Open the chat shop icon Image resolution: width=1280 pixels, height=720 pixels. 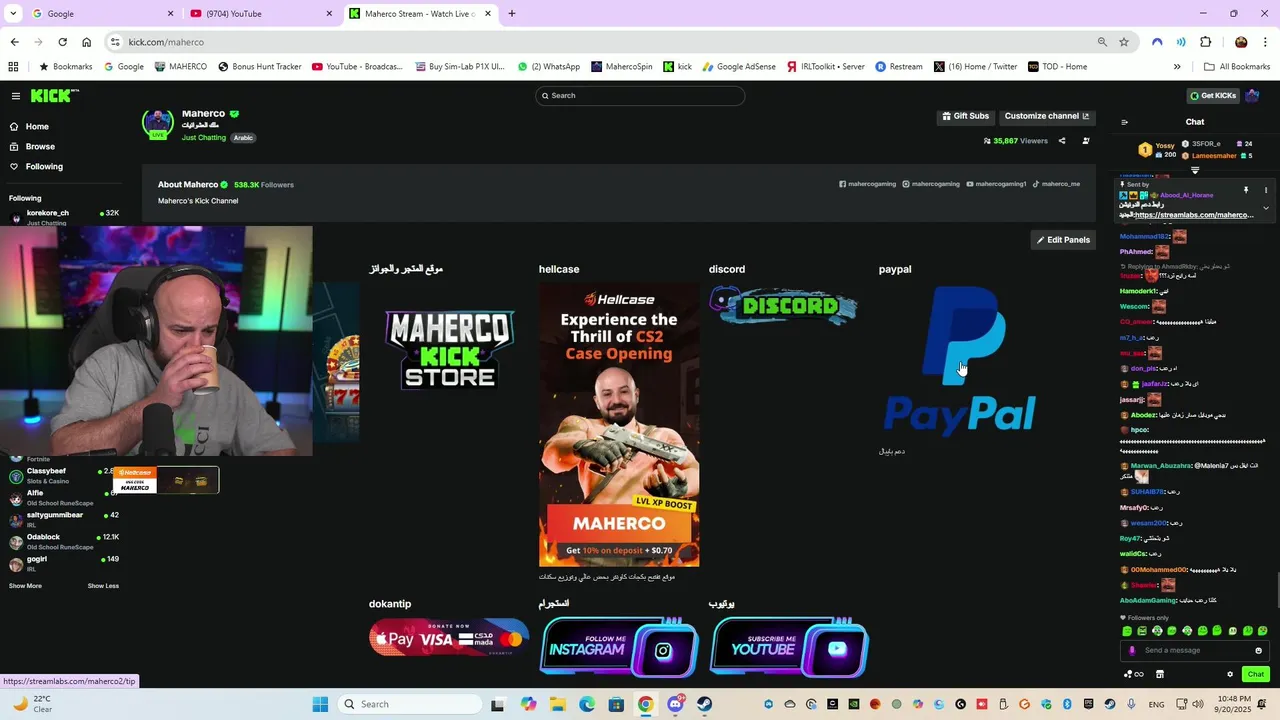(1160, 674)
